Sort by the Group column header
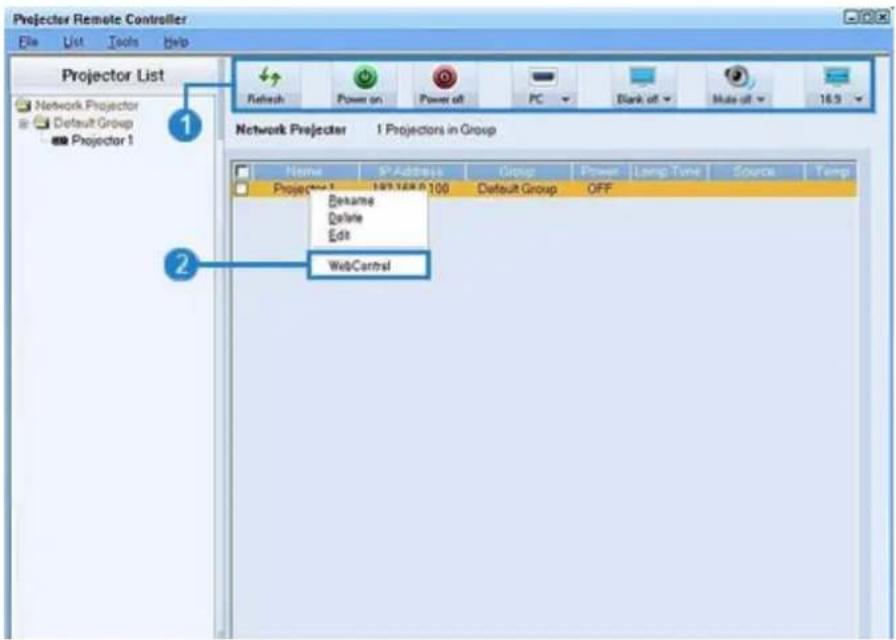Screen dimensions: 896x640 tap(518, 171)
